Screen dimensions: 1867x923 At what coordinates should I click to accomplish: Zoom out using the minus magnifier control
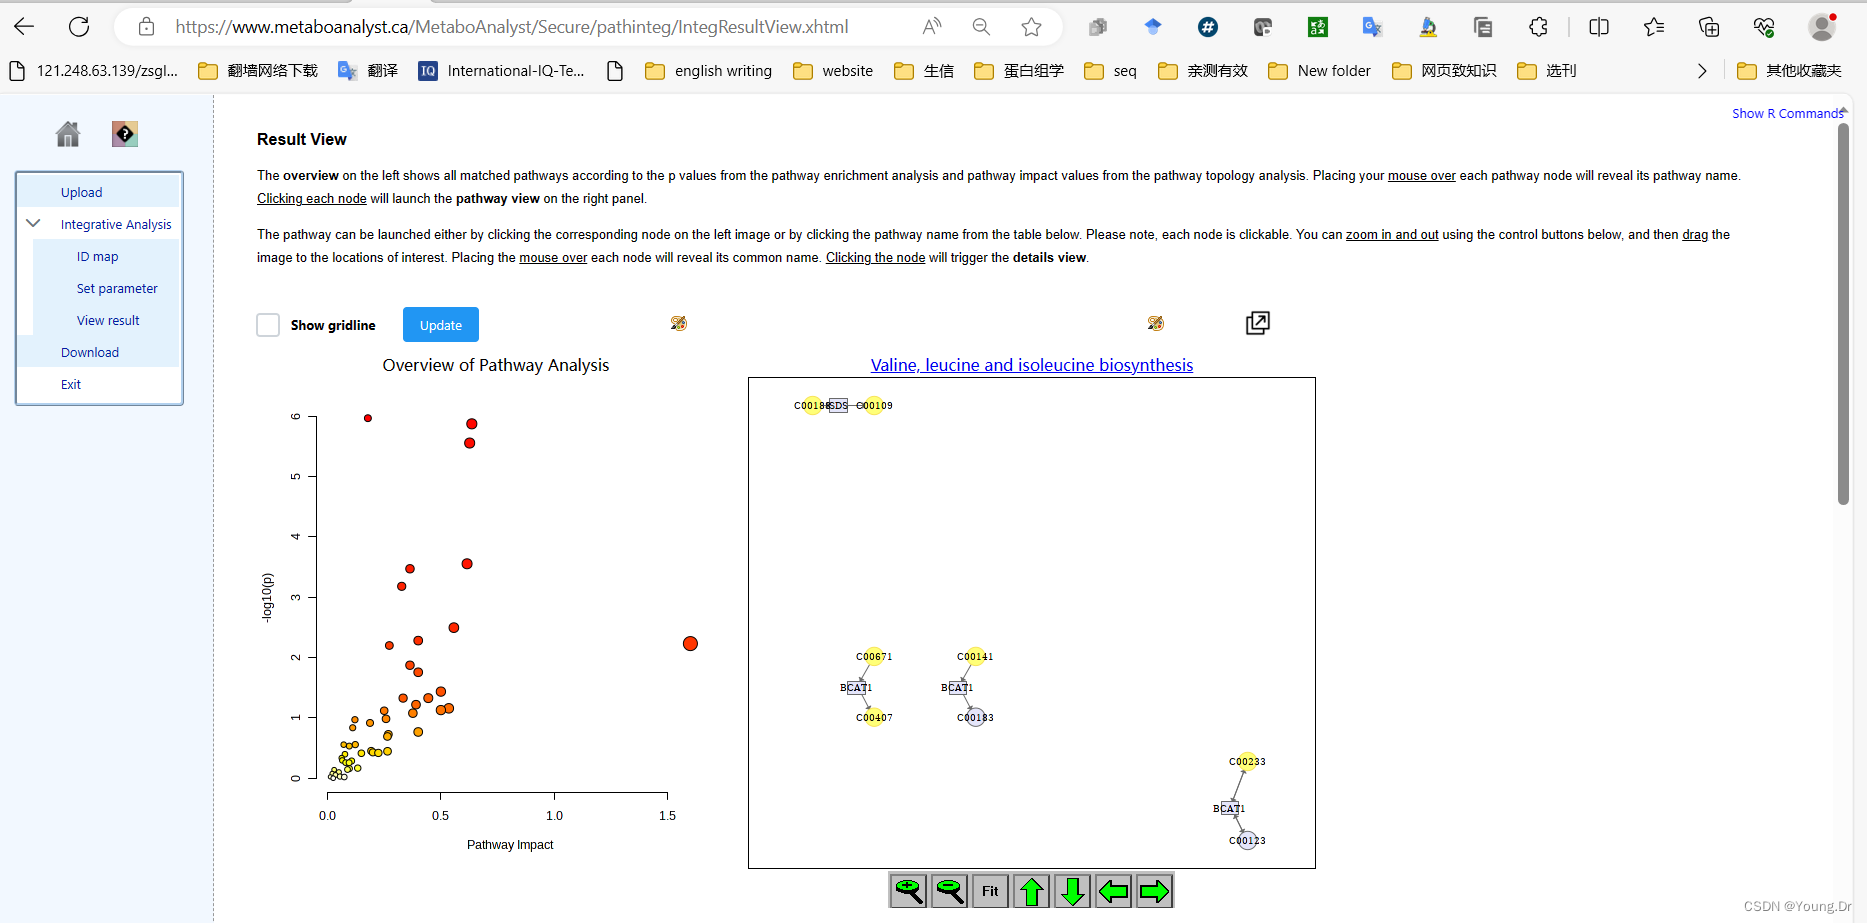click(x=949, y=890)
